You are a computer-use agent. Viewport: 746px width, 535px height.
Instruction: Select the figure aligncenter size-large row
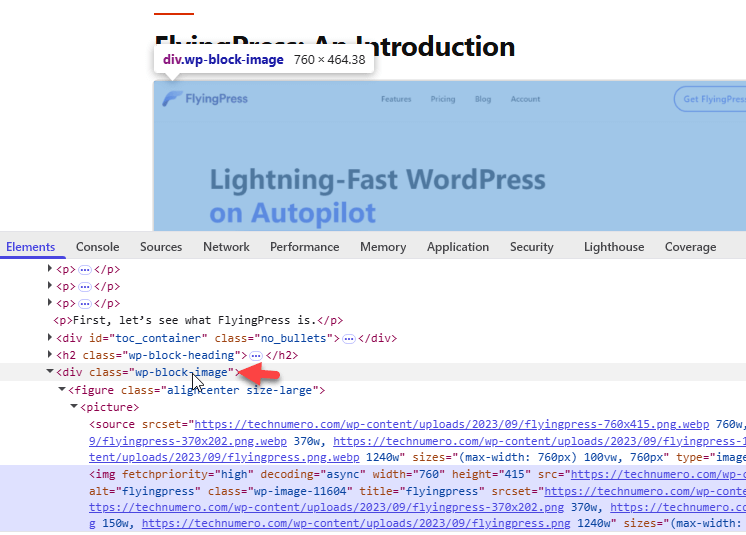[196, 390]
